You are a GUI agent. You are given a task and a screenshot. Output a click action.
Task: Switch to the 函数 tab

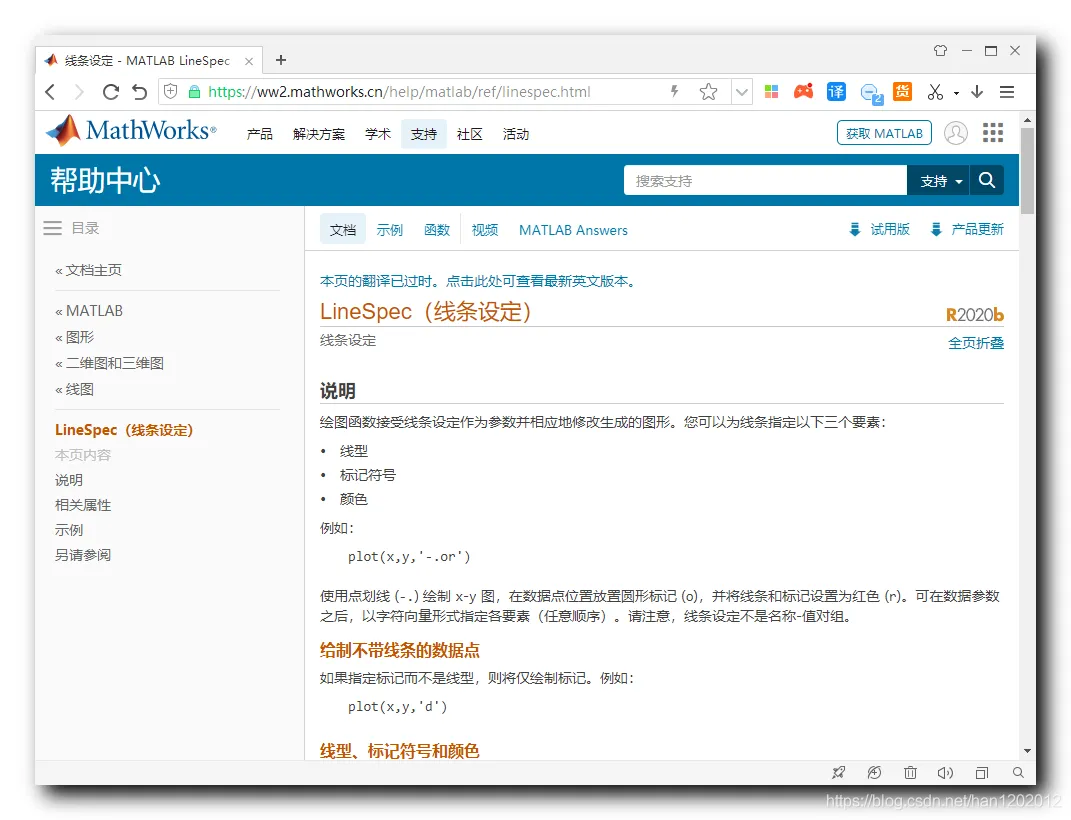coord(437,230)
